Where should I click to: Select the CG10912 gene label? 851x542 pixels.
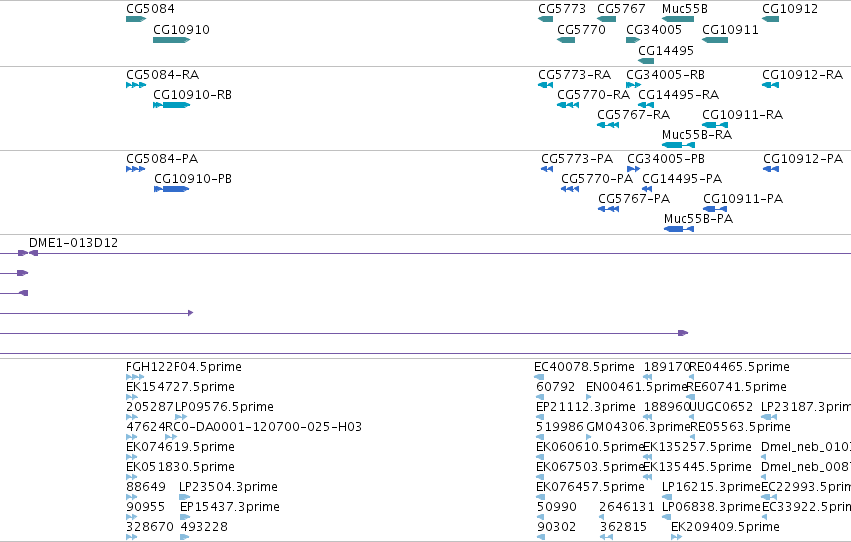click(790, 9)
